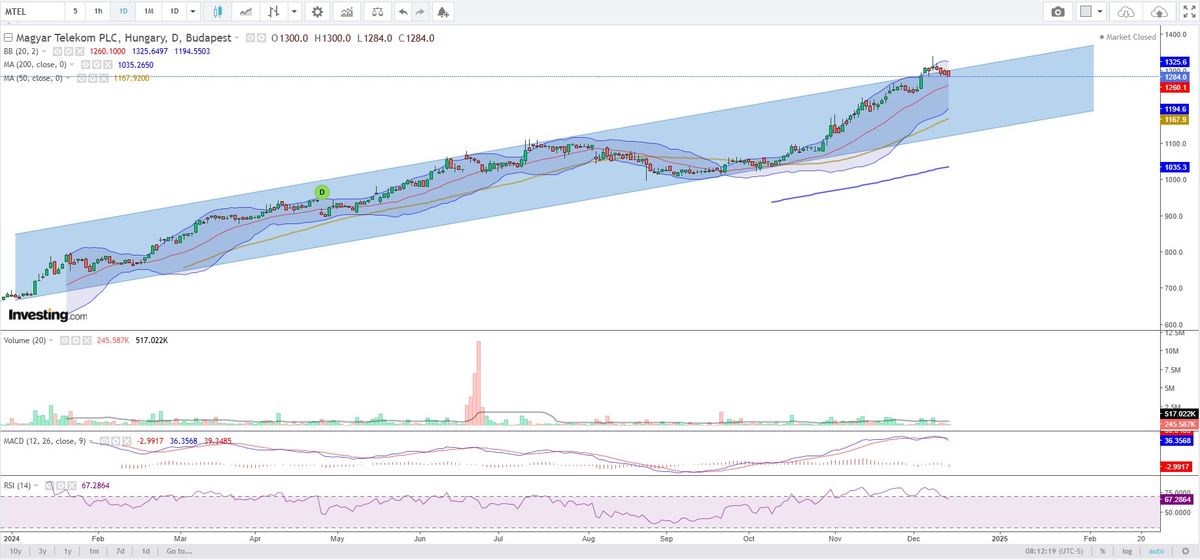Expand Volume (20) options arrow
This screenshot has height=560, width=1200.
coord(51,341)
